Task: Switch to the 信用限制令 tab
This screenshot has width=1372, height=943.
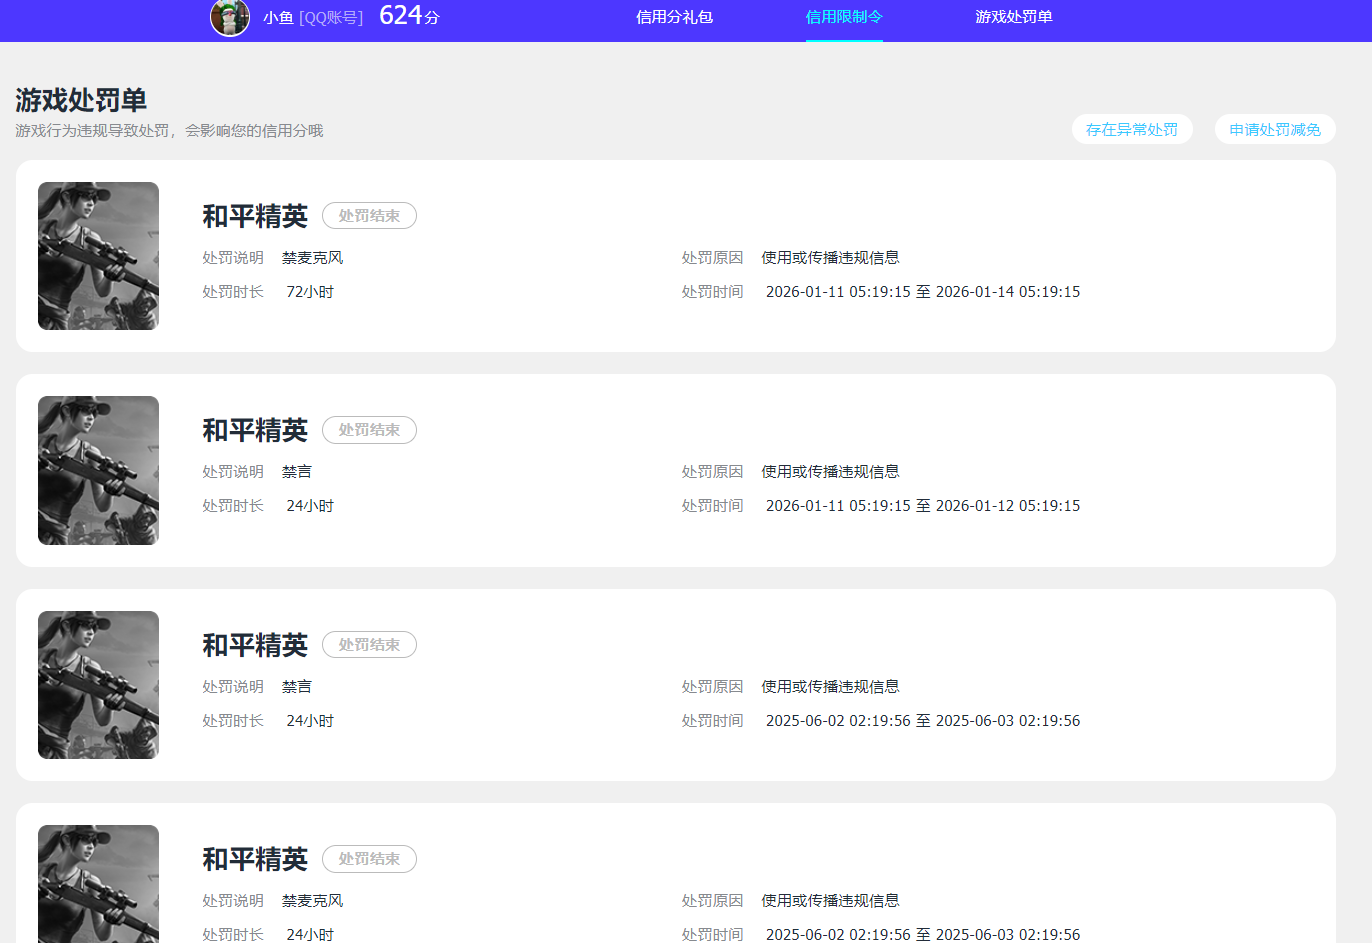Action: 843,18
